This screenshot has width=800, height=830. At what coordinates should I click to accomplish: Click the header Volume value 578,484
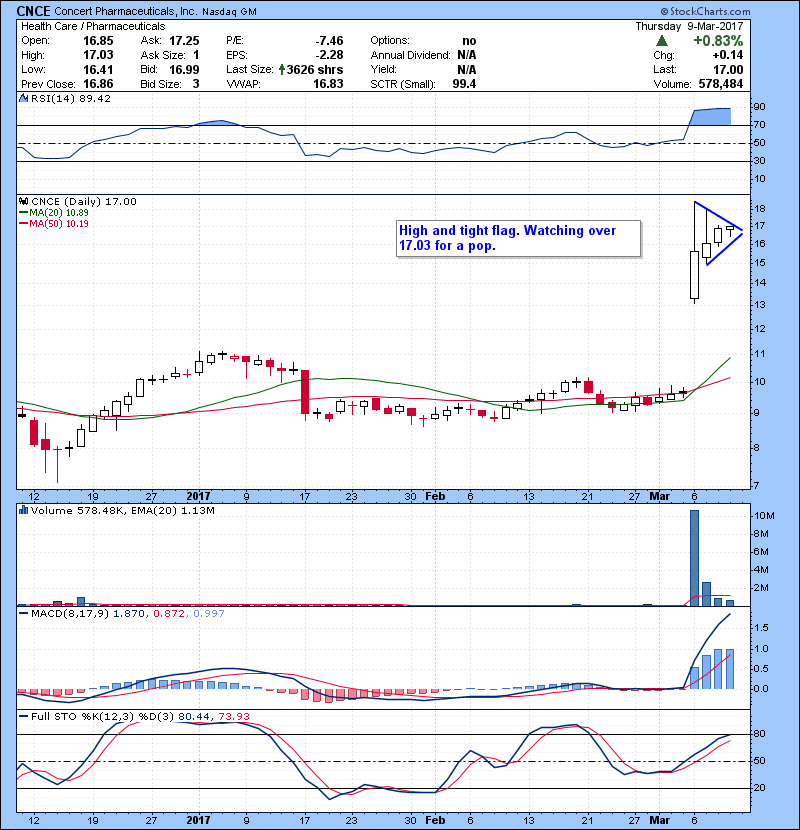[721, 84]
